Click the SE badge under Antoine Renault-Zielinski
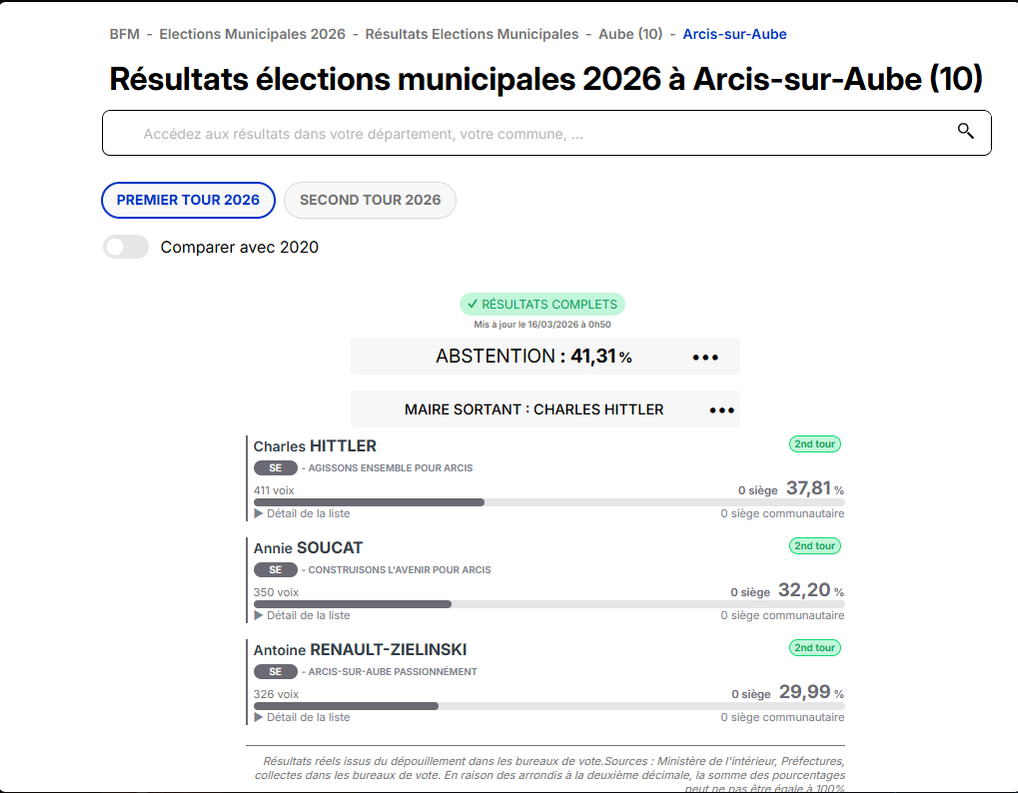The width and height of the screenshot is (1018, 793). click(x=275, y=672)
